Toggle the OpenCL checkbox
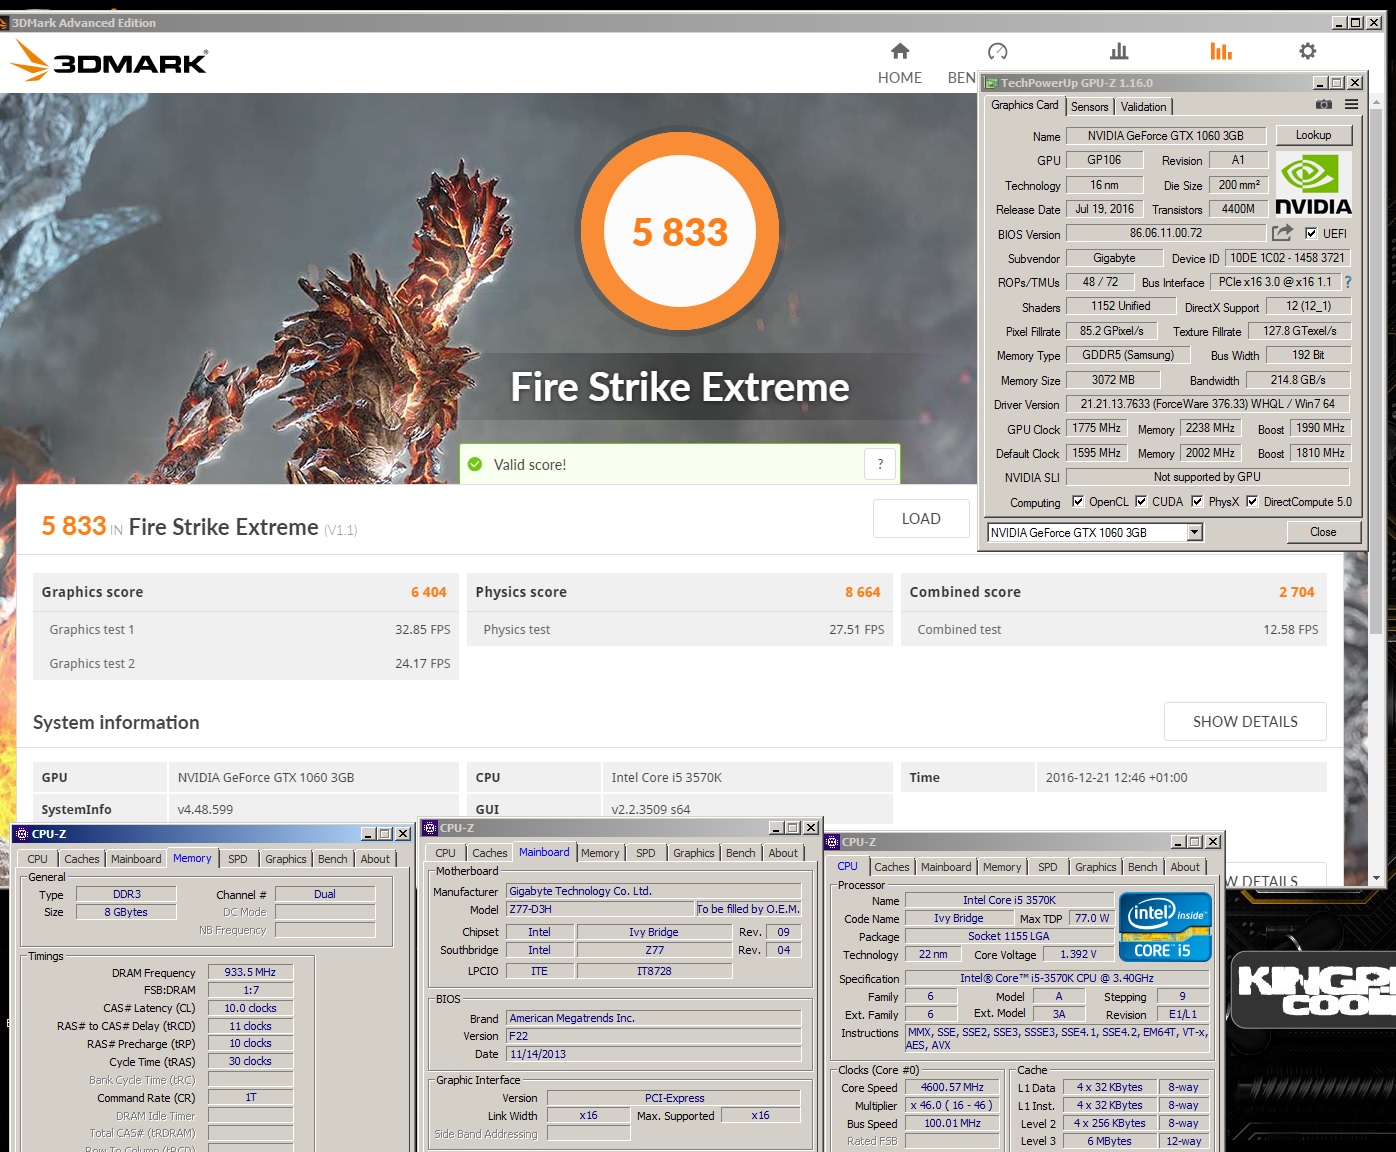Screen dimensions: 1396x1152 pos(1078,501)
